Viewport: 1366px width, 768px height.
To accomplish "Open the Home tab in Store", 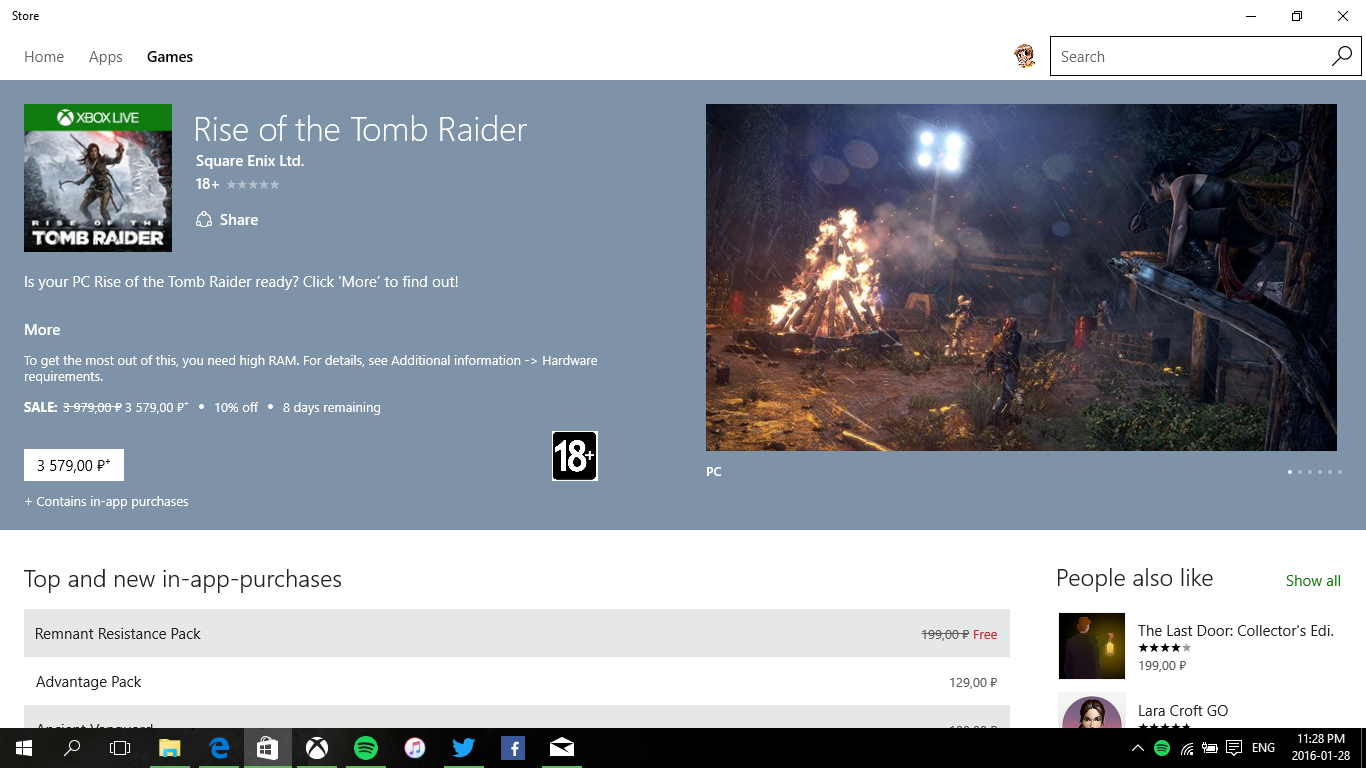I will click(x=44, y=57).
